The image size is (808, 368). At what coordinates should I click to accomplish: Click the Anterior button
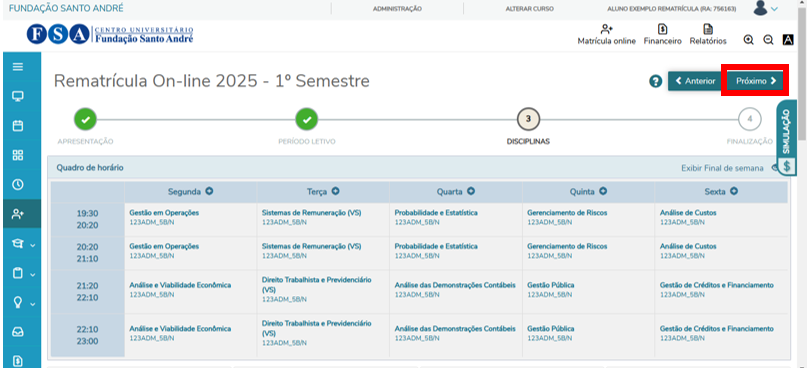pyautogui.click(x=696, y=81)
